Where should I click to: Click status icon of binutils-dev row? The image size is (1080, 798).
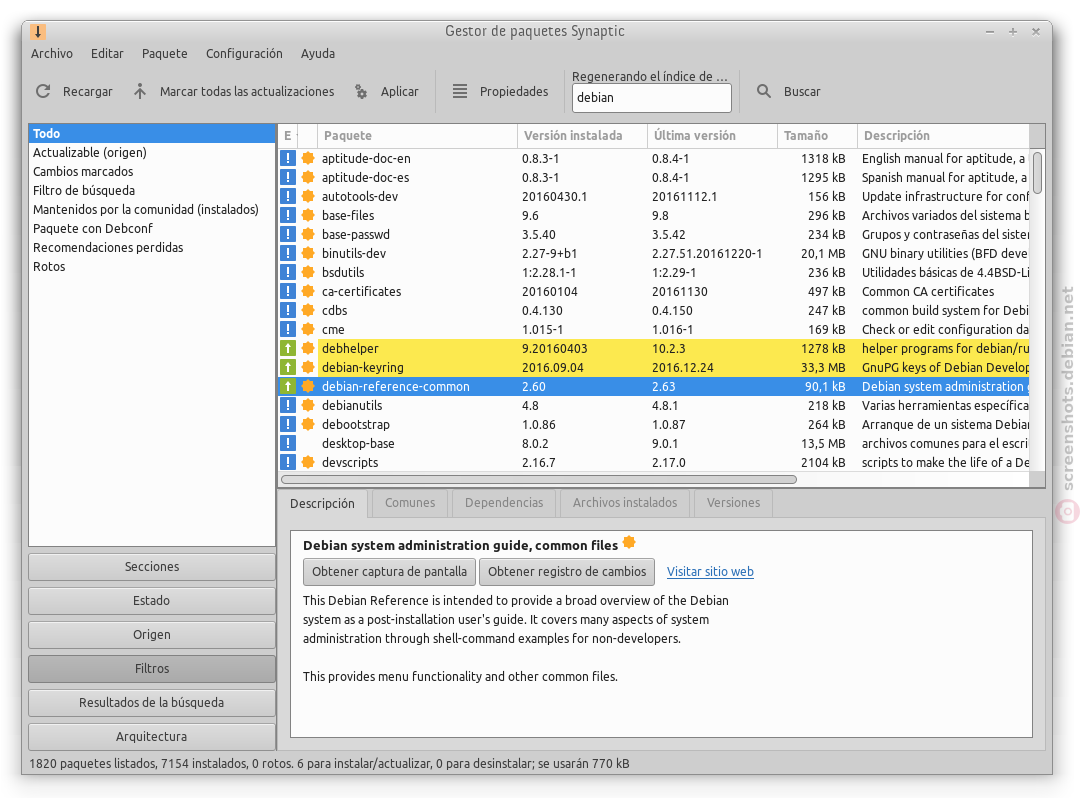(287, 253)
